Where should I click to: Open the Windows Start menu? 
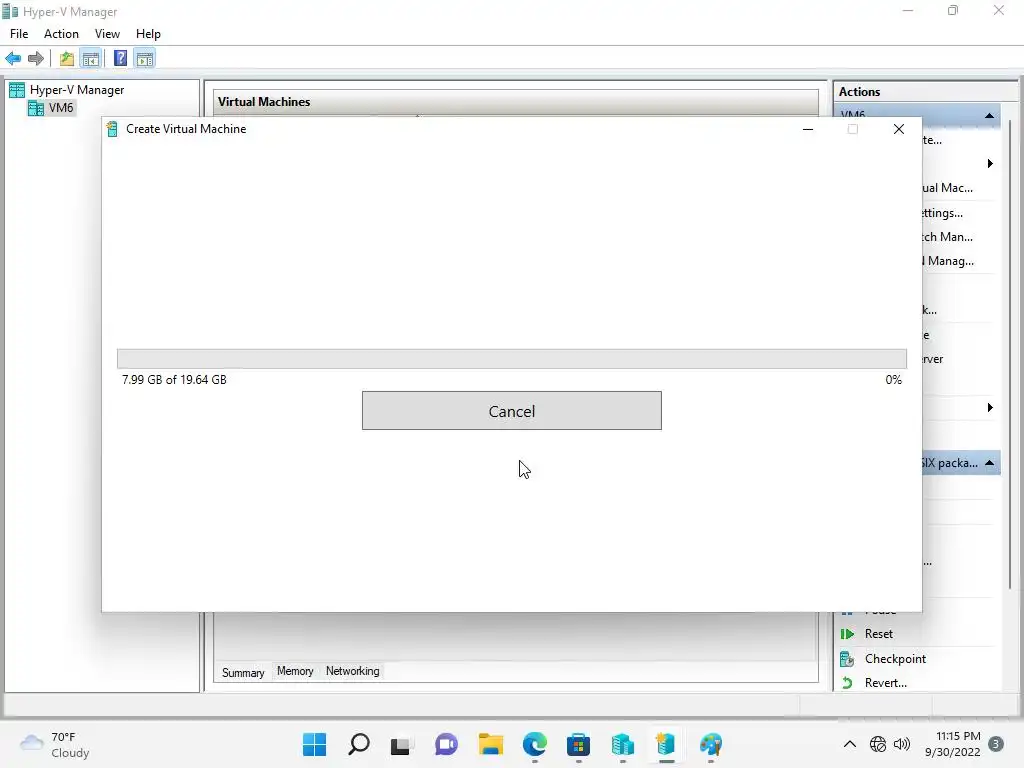click(314, 744)
